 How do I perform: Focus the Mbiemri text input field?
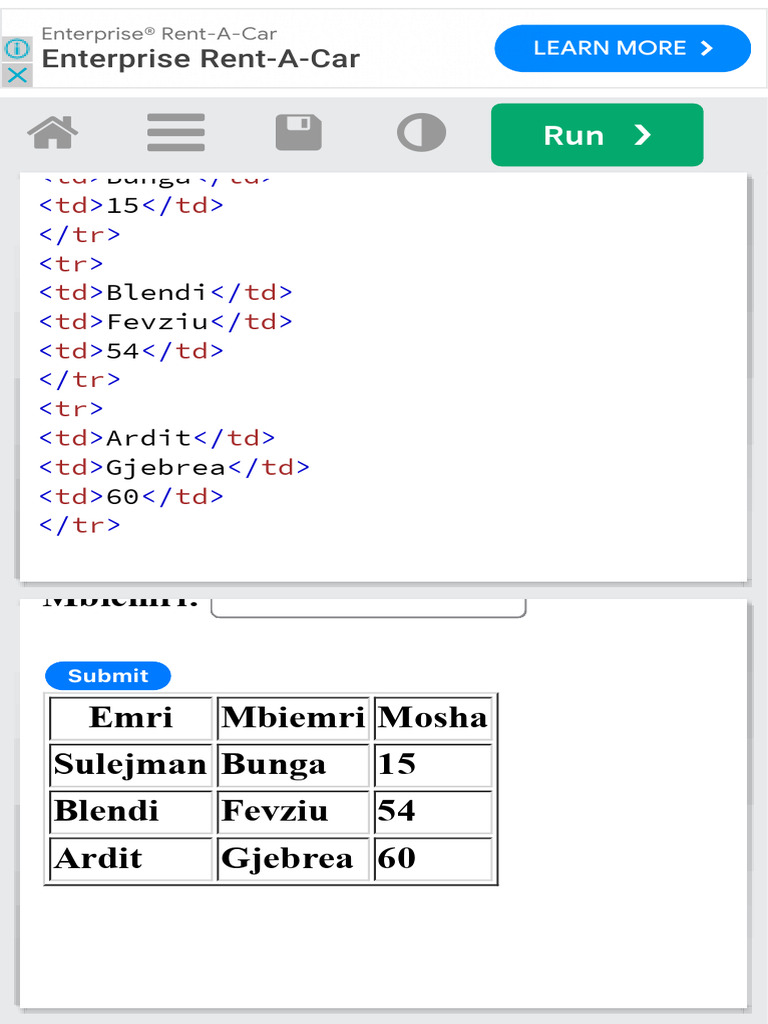(368, 607)
